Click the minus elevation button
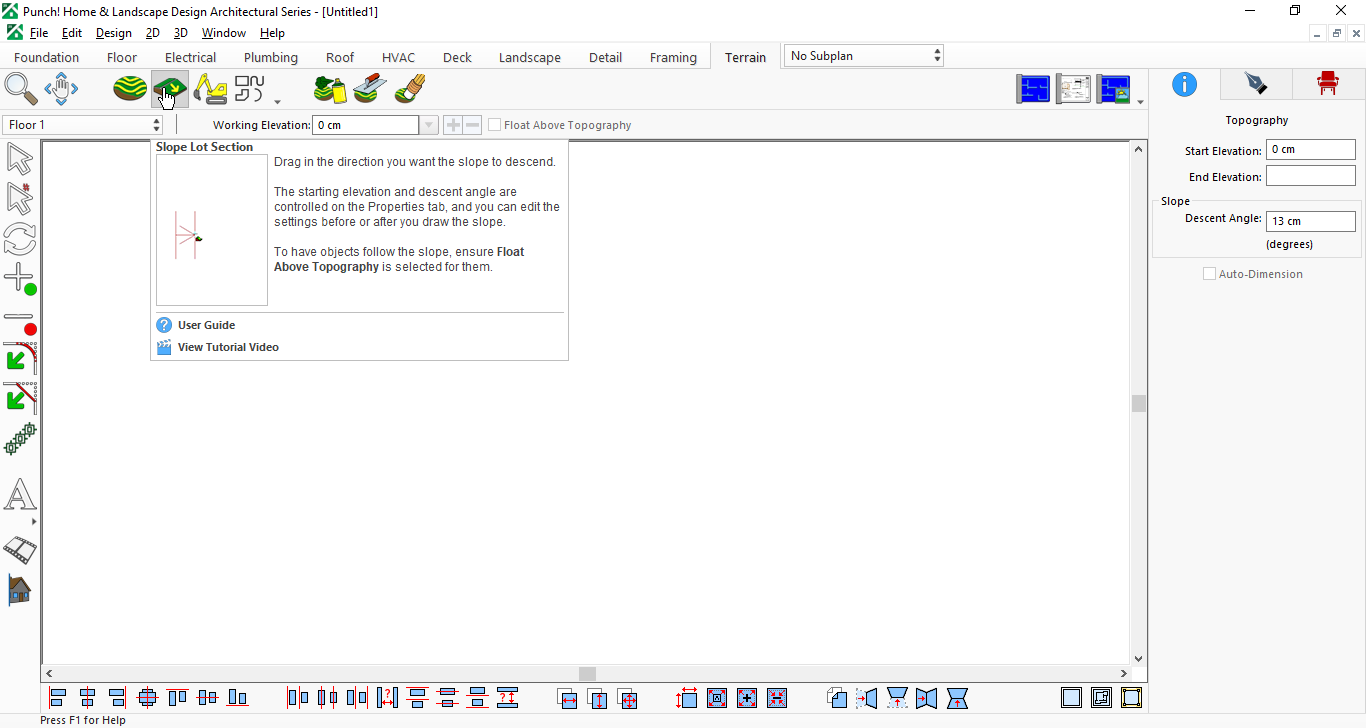Screen dimensions: 1366x728 pyautogui.click(x=472, y=125)
